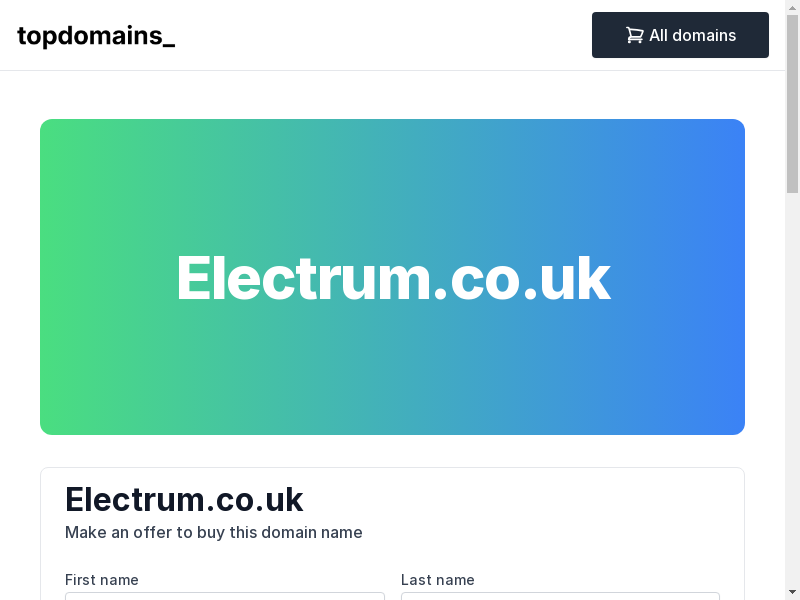Focus the Last name input field
This screenshot has height=600, width=800.
560,596
